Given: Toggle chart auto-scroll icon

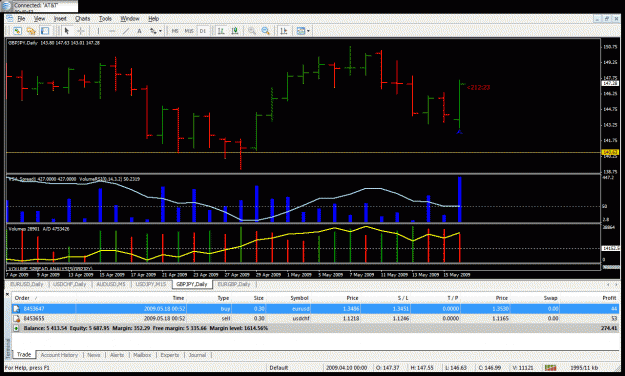Looking at the screenshot, I should [x=283, y=31].
